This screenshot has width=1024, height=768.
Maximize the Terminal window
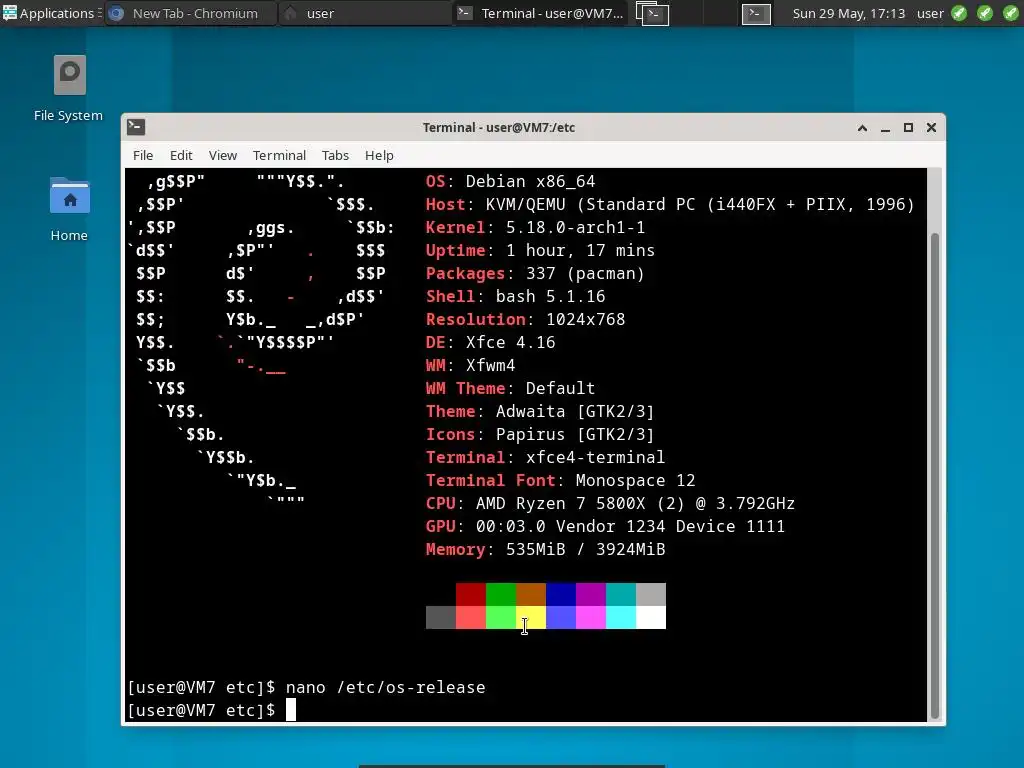click(908, 128)
